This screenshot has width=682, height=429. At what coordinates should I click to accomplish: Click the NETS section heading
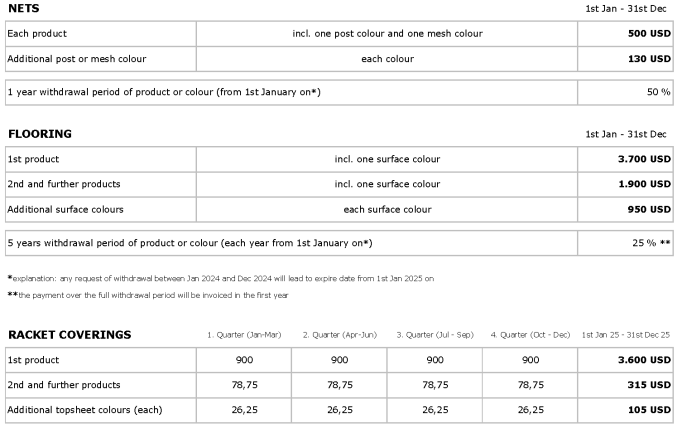point(24,8)
